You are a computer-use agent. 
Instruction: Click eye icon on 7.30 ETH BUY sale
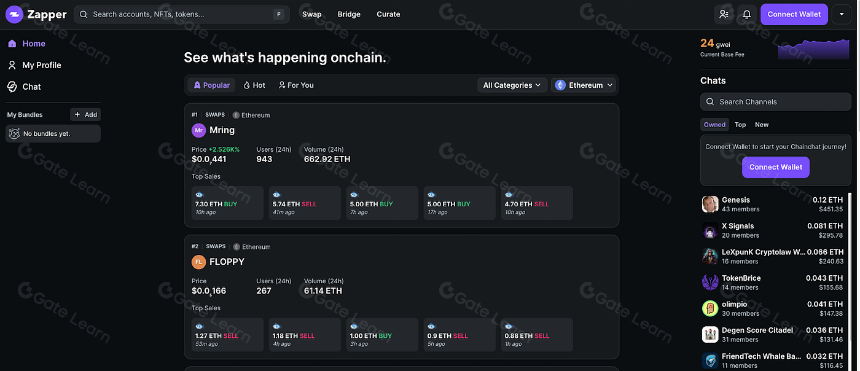(199, 195)
